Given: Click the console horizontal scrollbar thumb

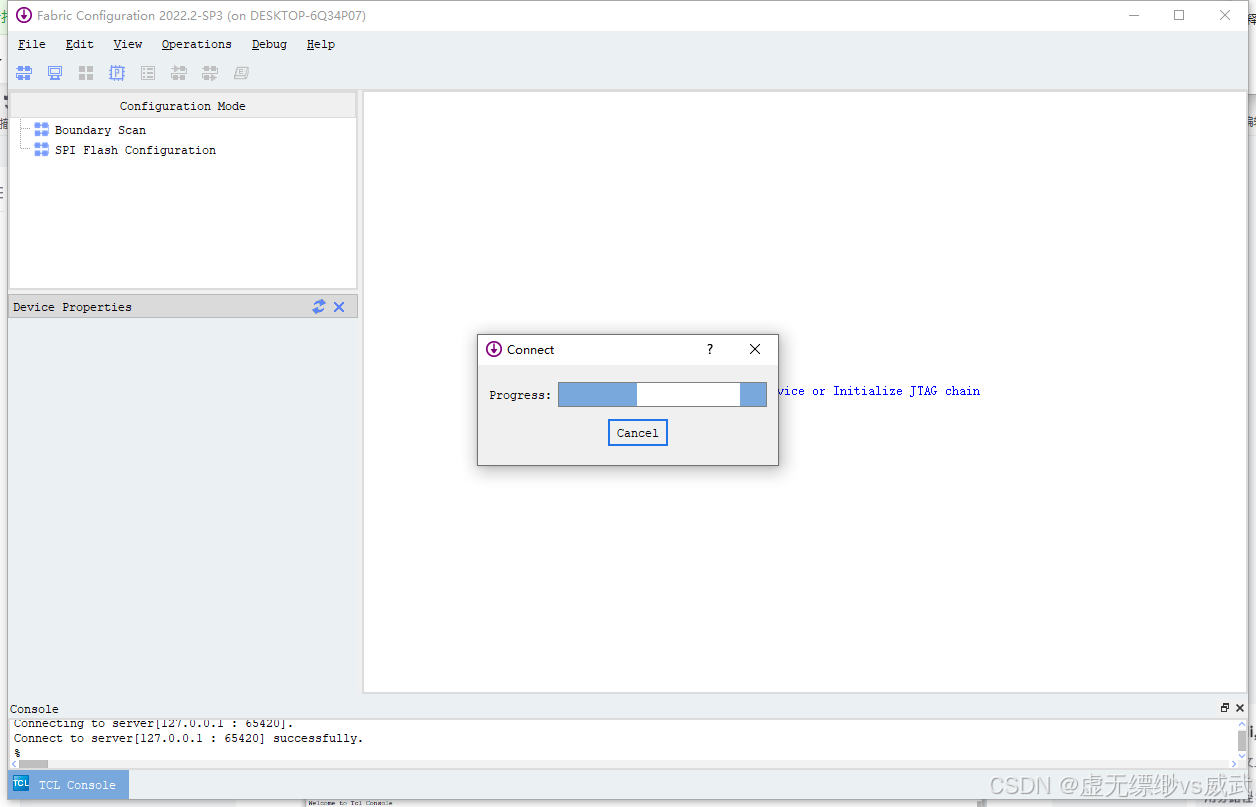Looking at the screenshot, I should pos(34,764).
